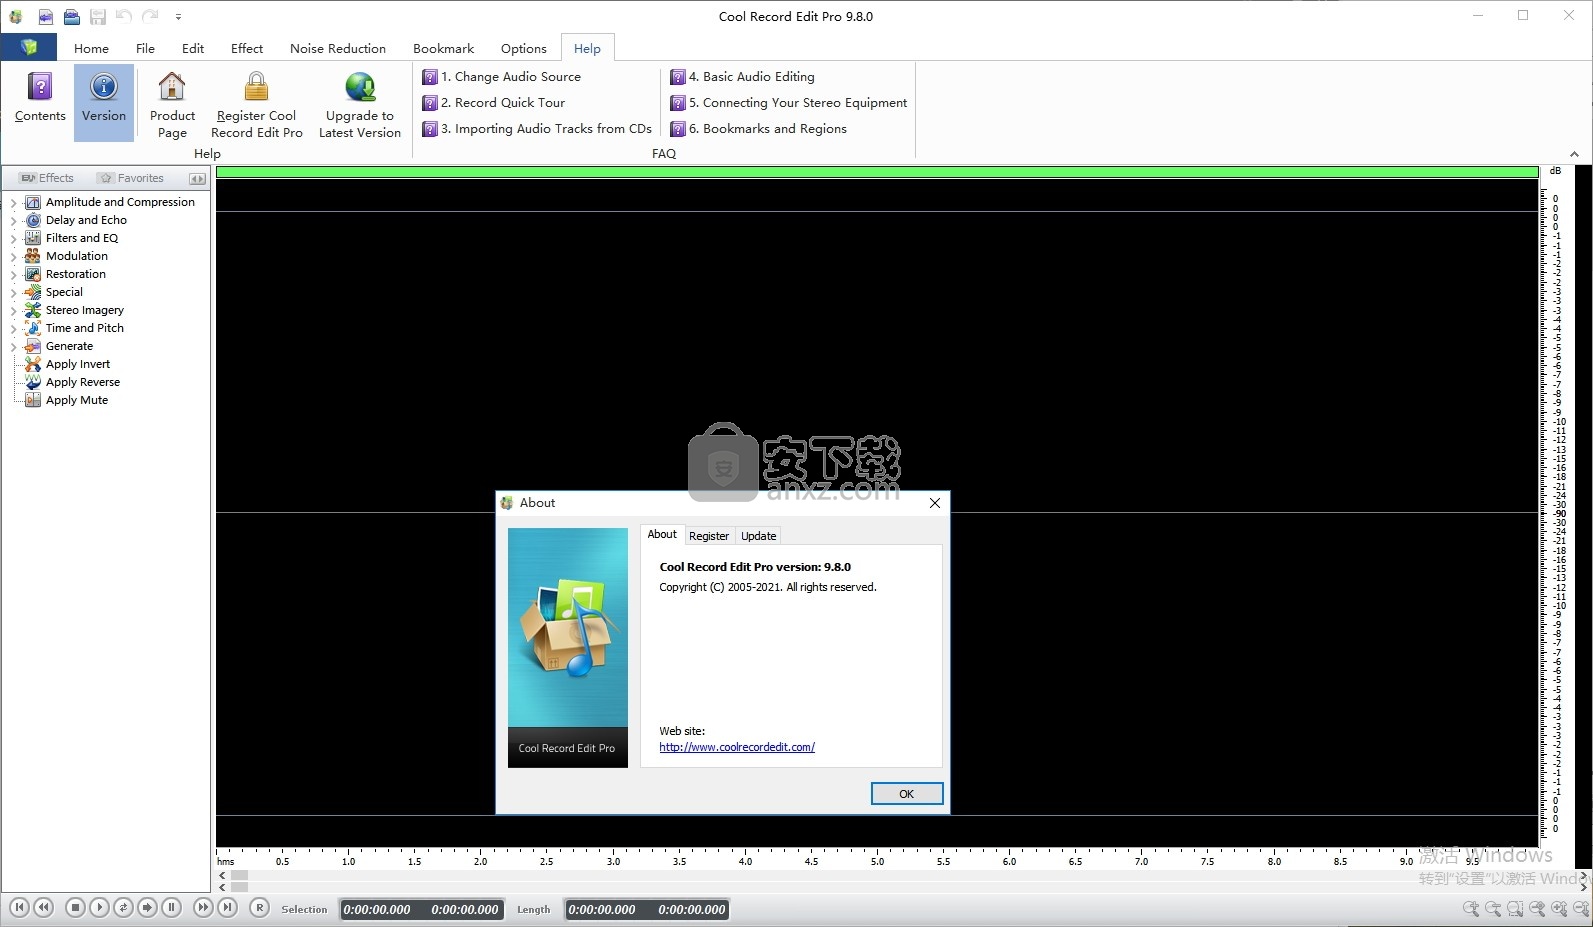Screen dimensions: 1593x927
Task: Click panel tab scroll arrows button
Action: click(x=197, y=179)
